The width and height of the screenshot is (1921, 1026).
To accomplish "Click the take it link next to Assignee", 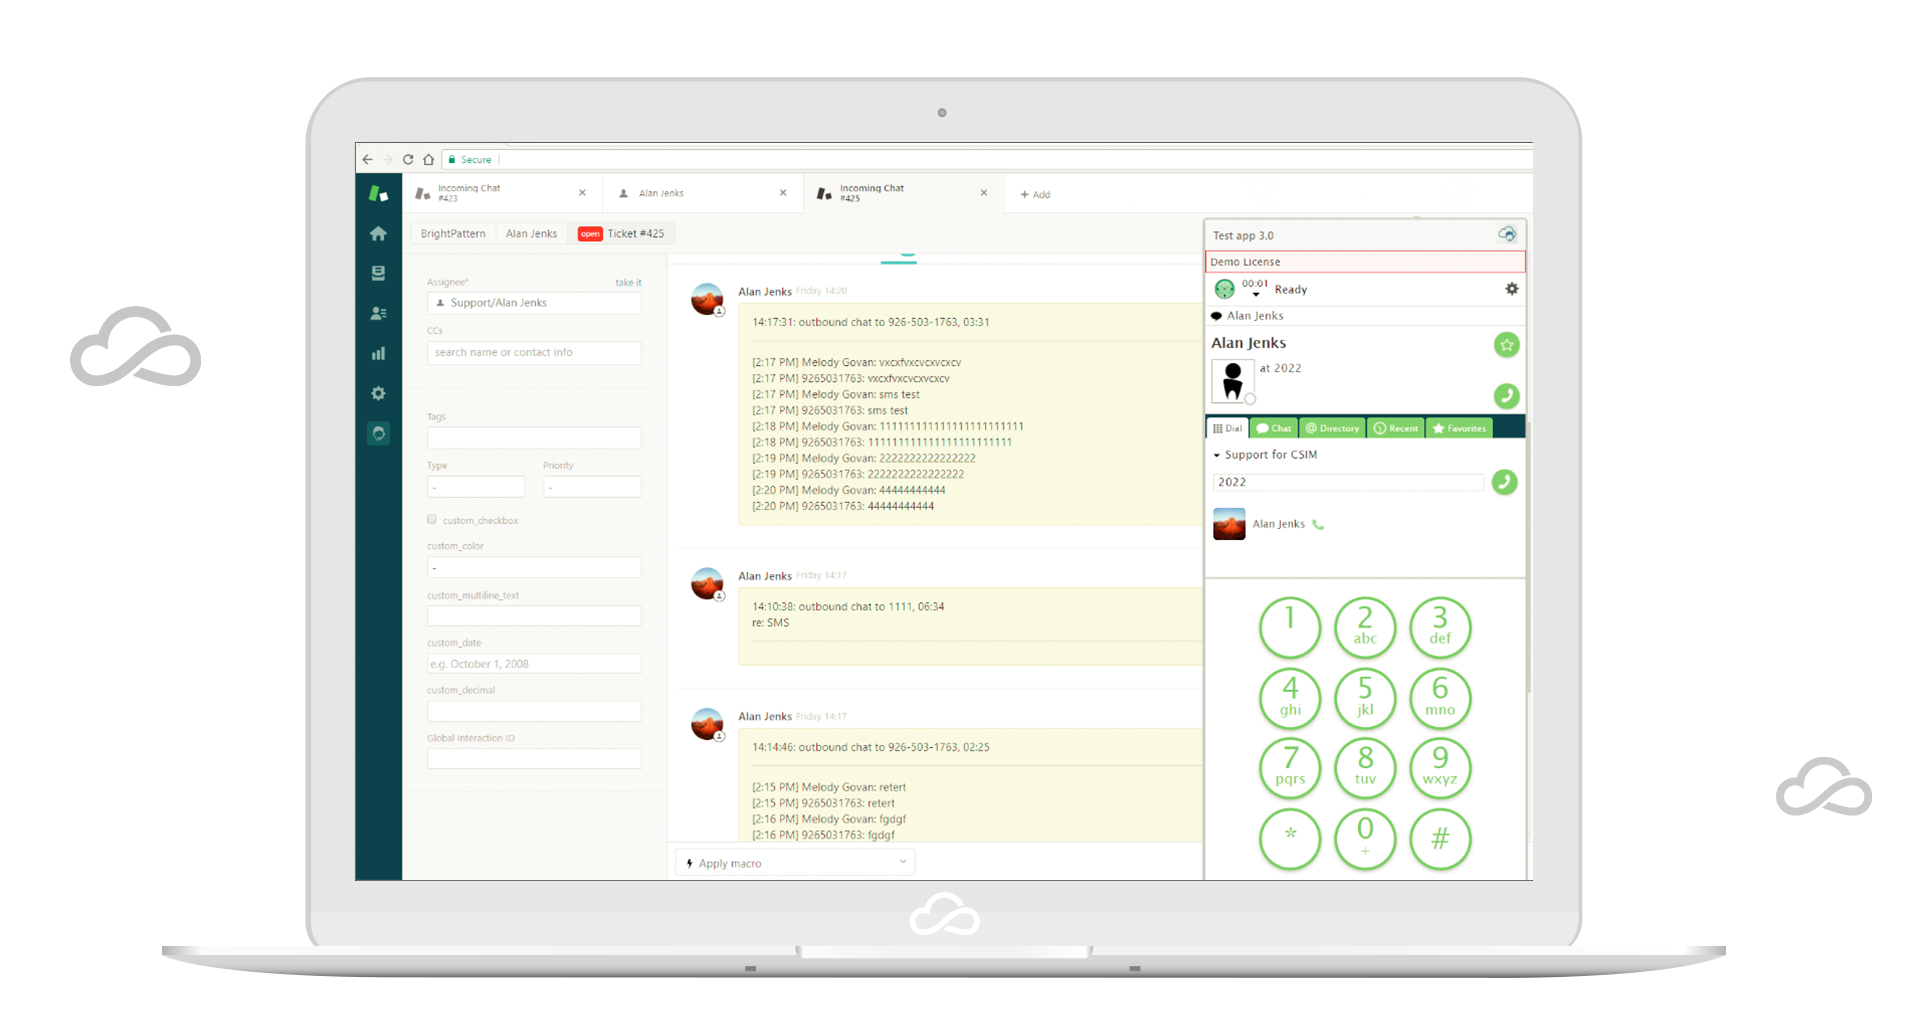I will click(630, 282).
